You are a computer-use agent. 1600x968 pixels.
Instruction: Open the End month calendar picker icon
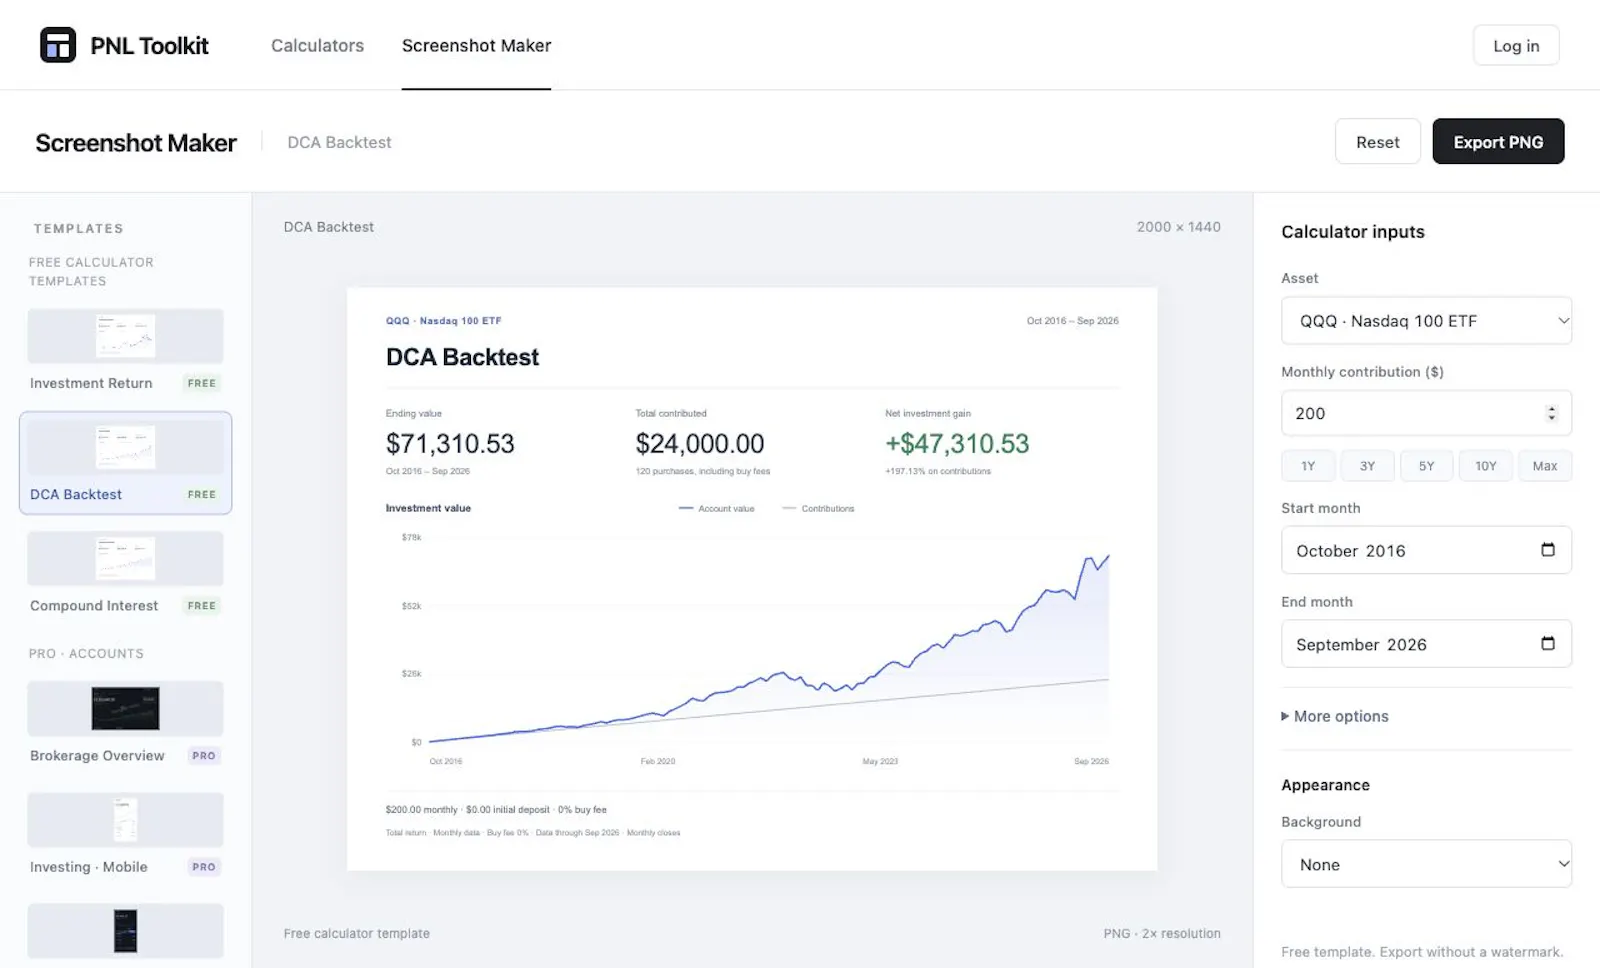(x=1548, y=643)
